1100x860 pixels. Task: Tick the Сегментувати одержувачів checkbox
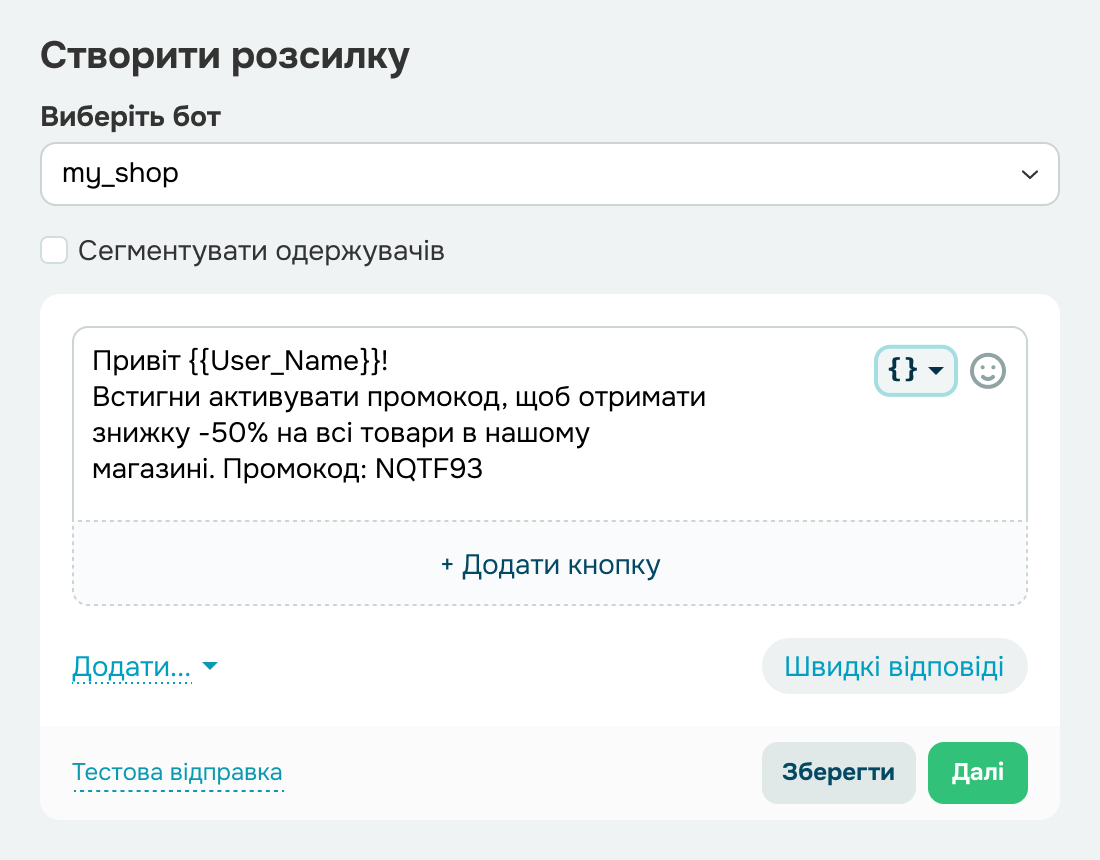click(54, 250)
